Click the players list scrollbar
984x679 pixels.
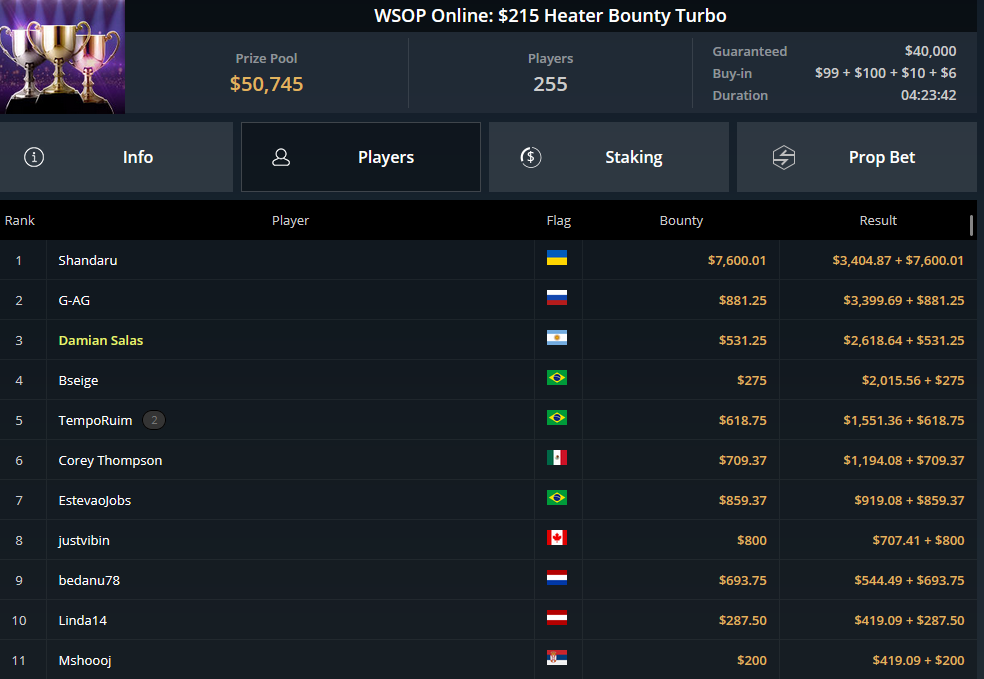coord(971,226)
